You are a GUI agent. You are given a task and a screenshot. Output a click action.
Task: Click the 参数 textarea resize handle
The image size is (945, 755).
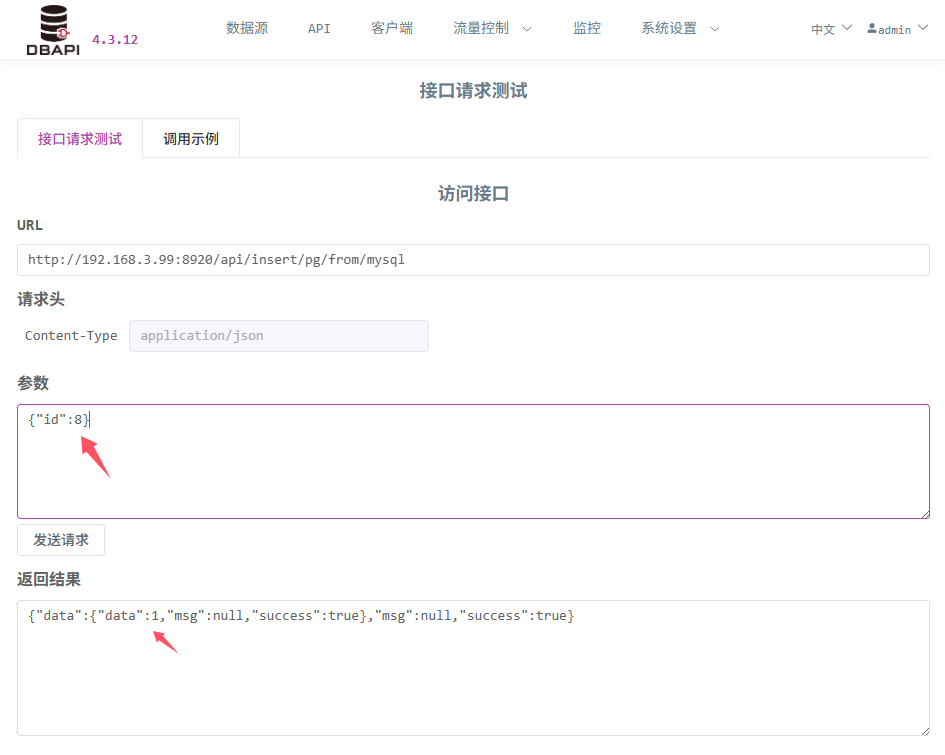(x=924, y=513)
